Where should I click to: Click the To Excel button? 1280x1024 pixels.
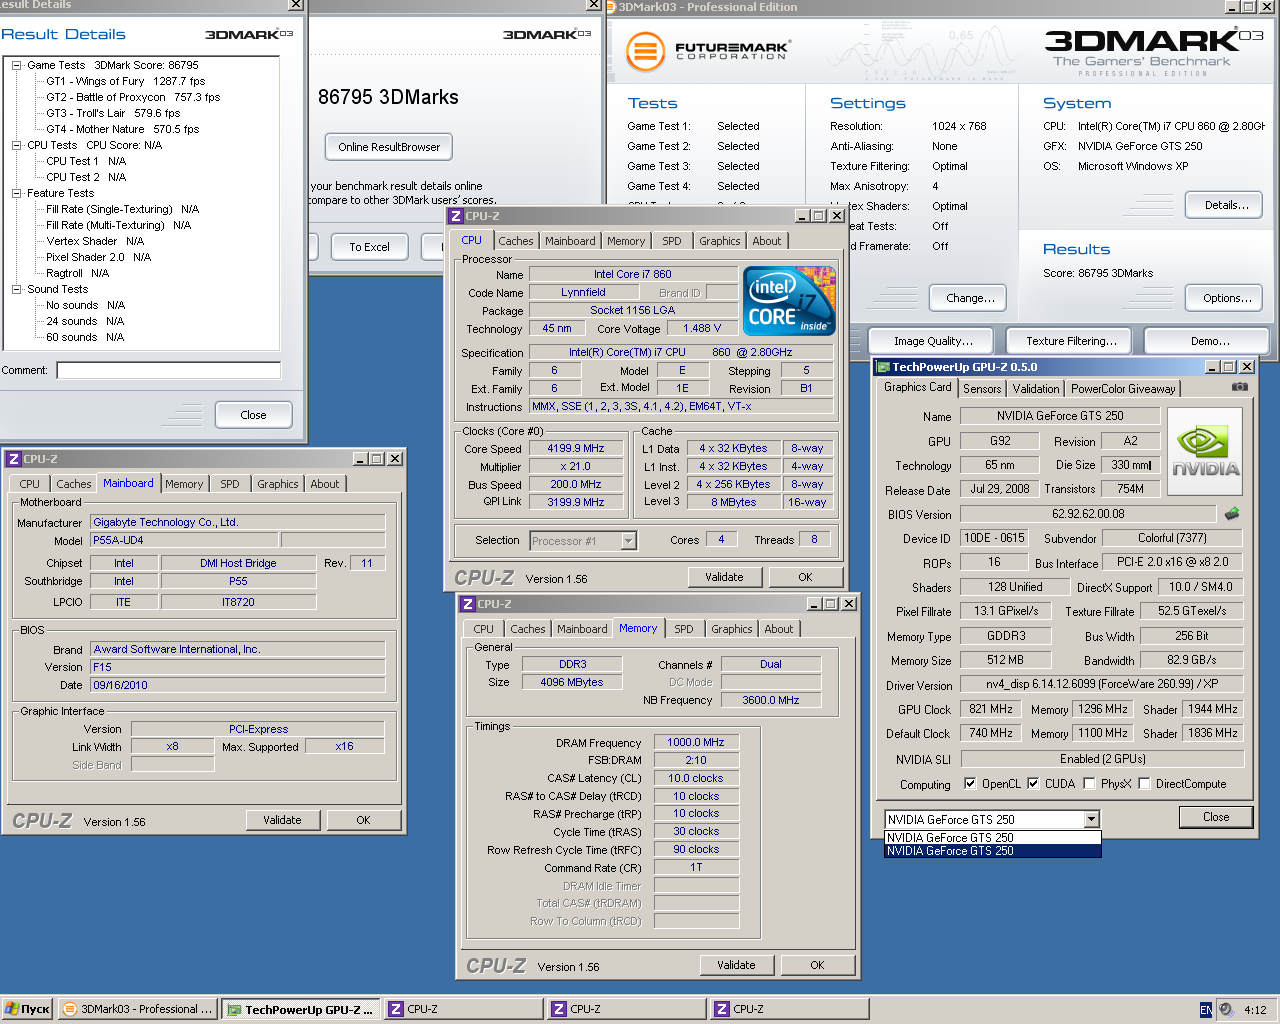pyautogui.click(x=369, y=247)
